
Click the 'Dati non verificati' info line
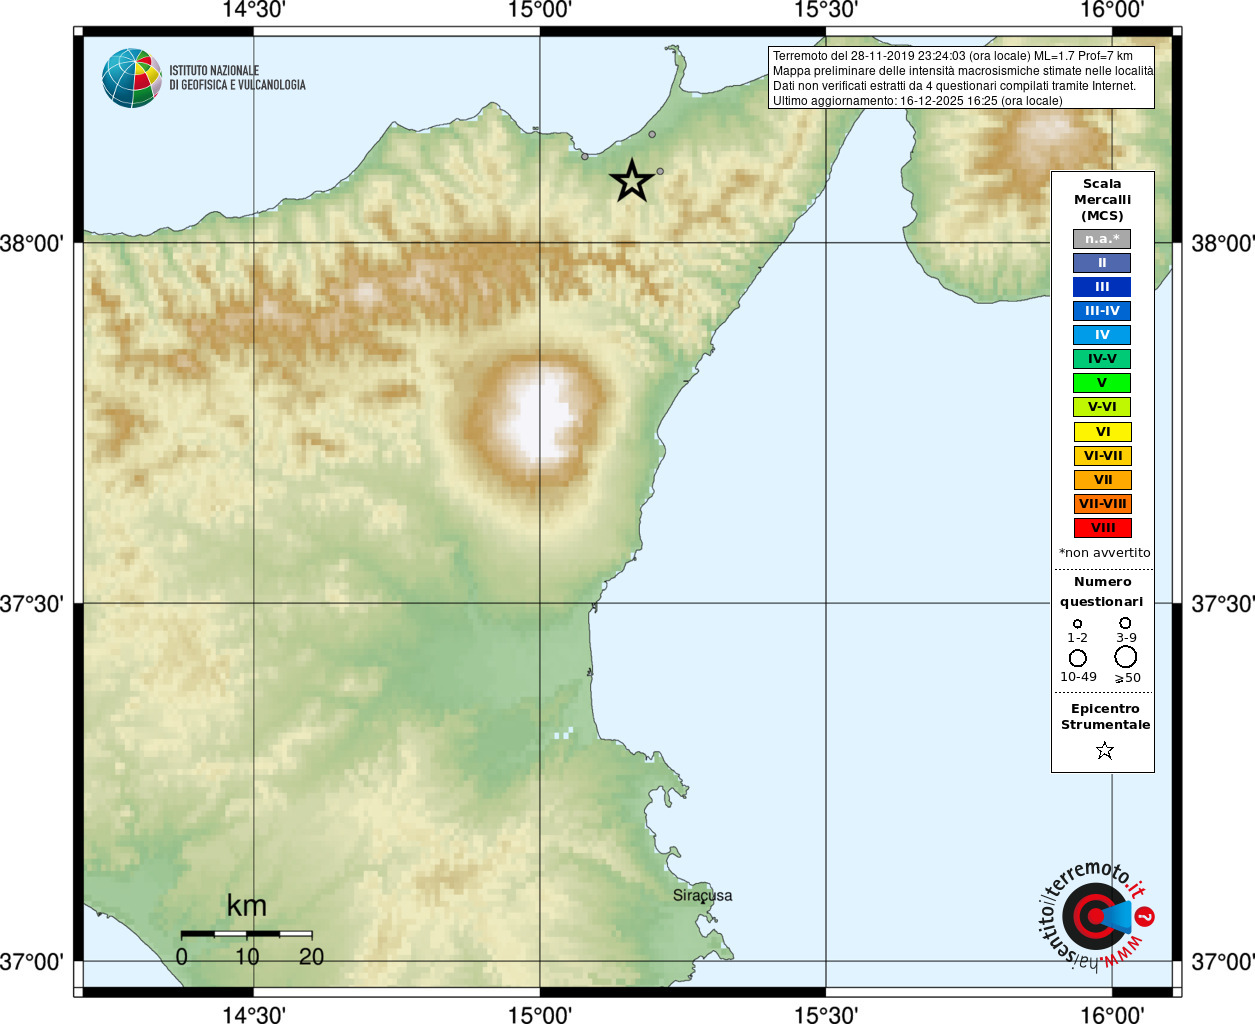point(954,86)
